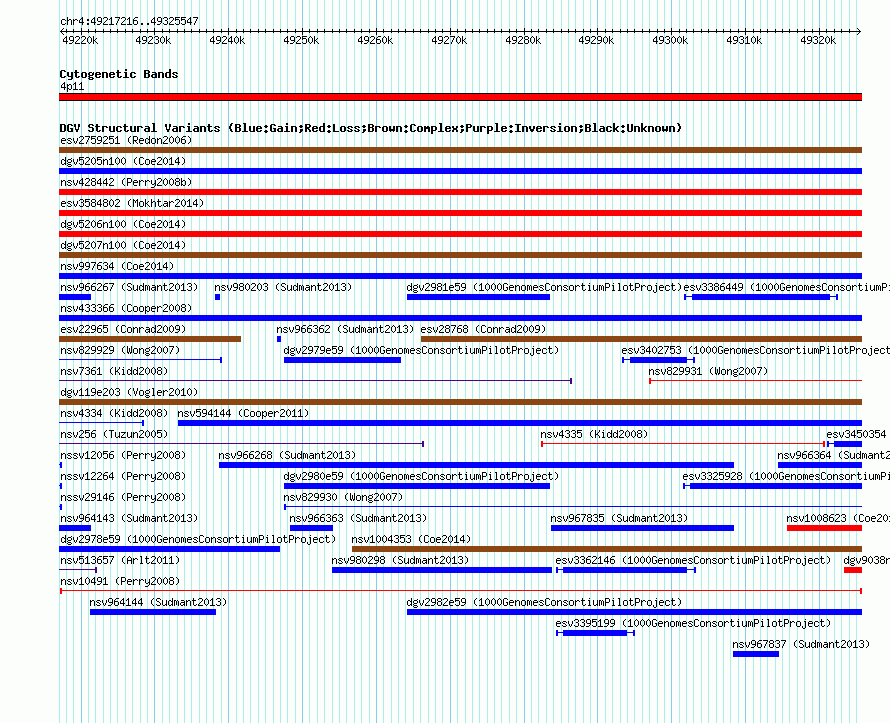Select the nsv966267 (Sudmant2013) label
Viewport: 890px width, 723px height.
click(x=129, y=287)
